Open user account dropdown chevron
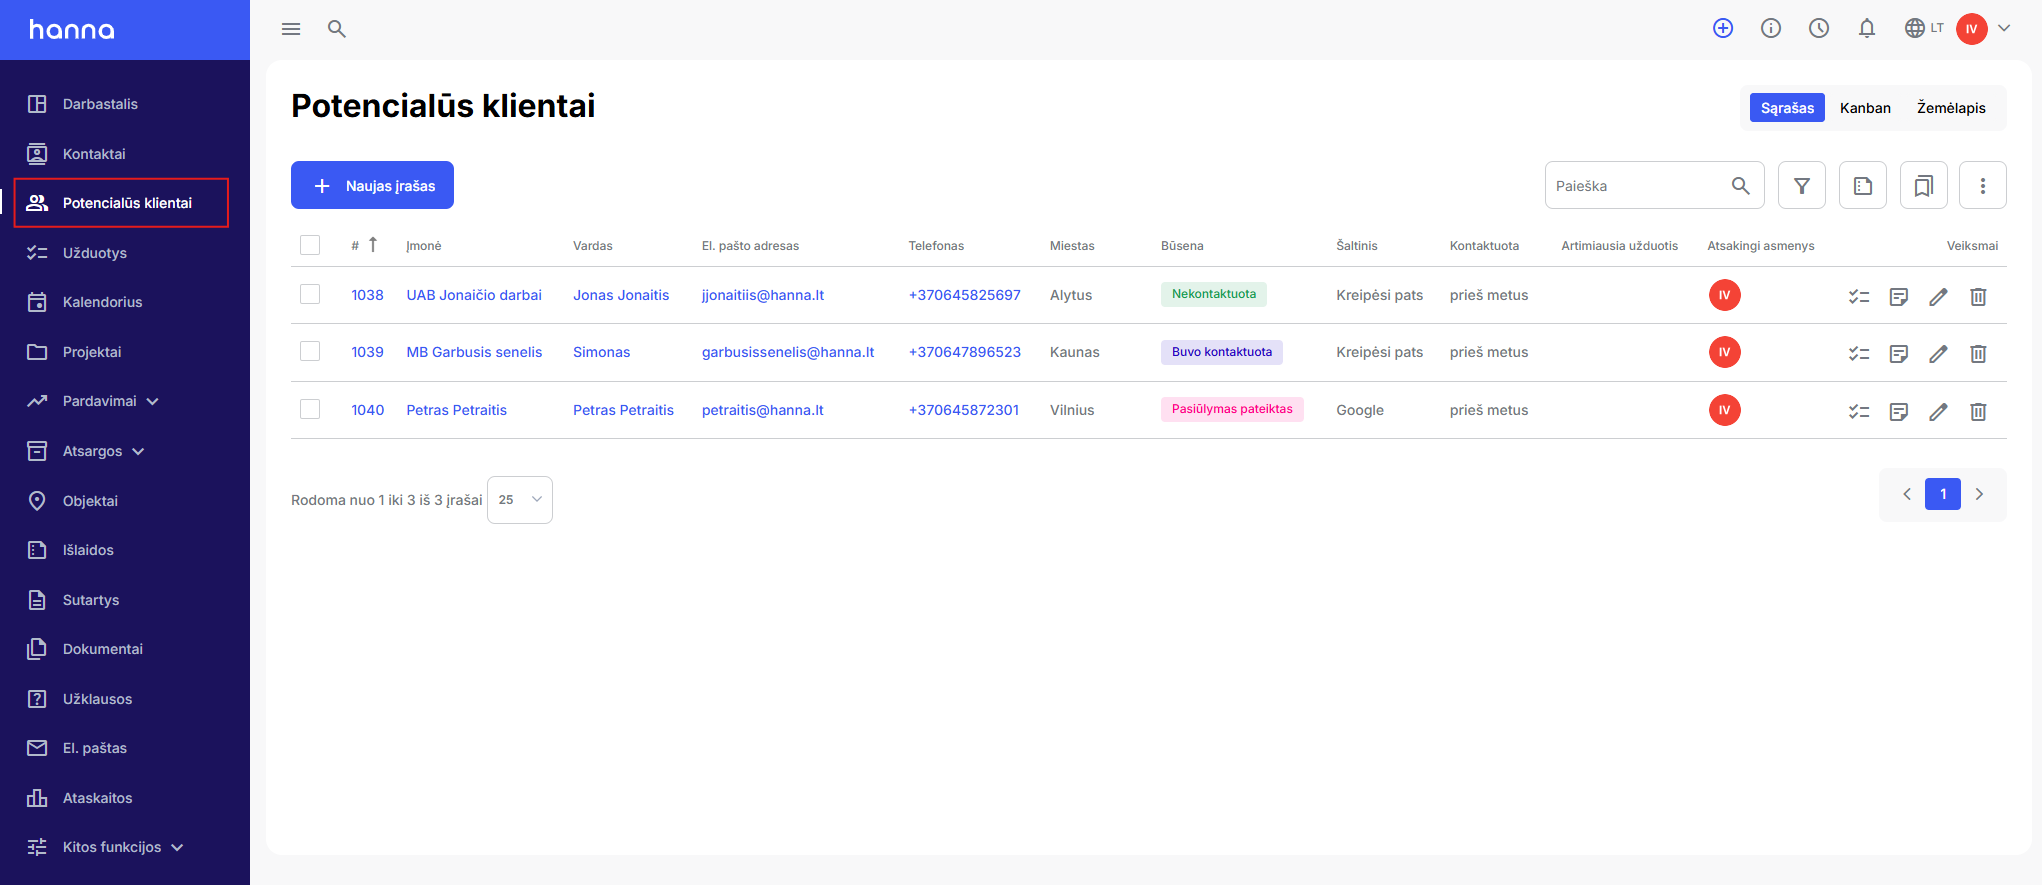 (2004, 28)
